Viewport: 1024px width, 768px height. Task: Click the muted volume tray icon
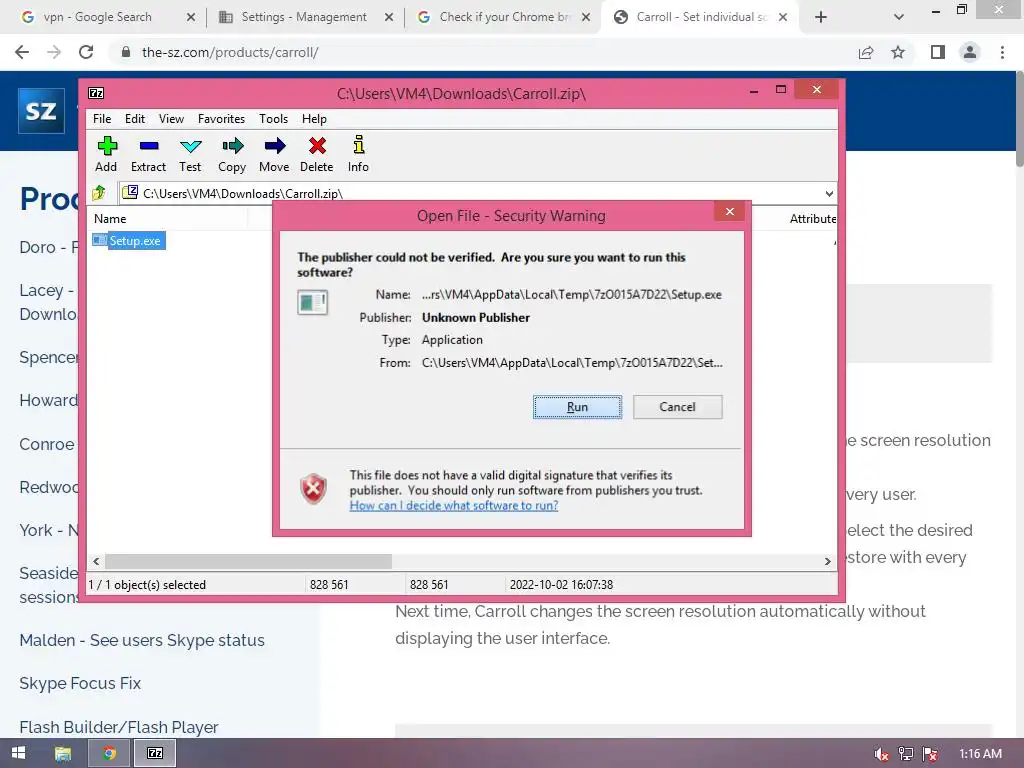click(881, 754)
